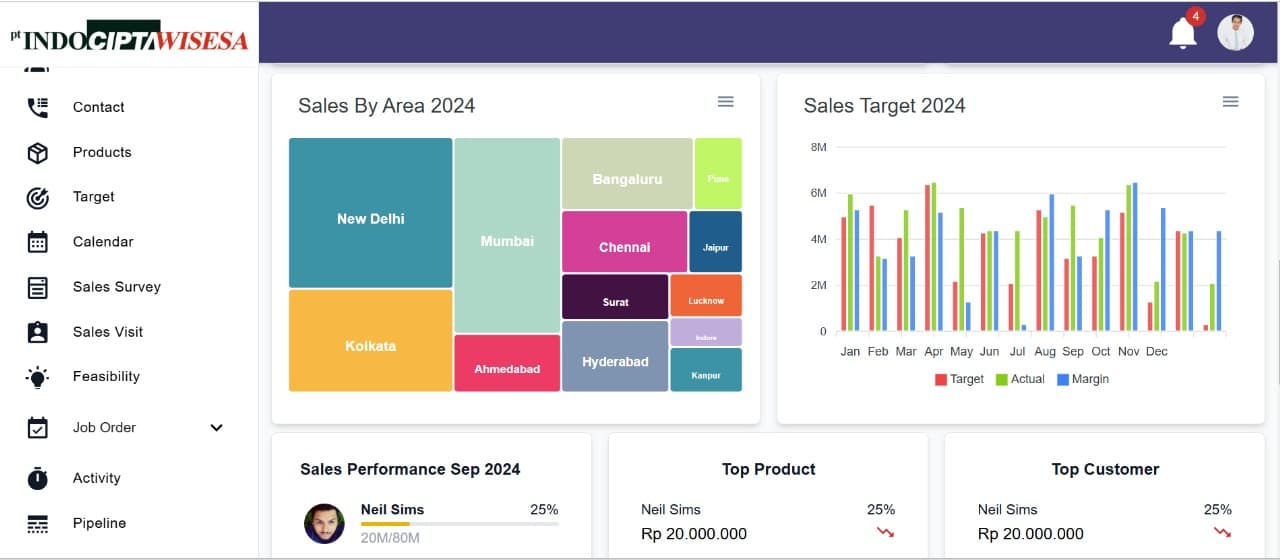Screen dimensions: 1280x560
Task: Click the Target bullseye icon
Action: (x=38, y=197)
